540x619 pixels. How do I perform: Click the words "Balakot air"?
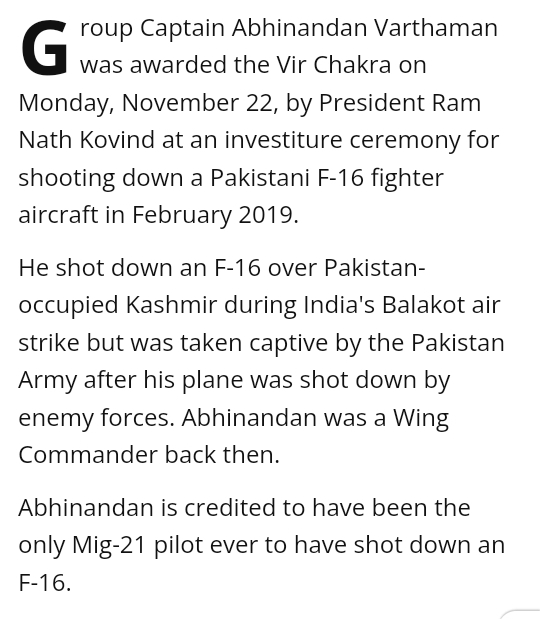(x=441, y=305)
